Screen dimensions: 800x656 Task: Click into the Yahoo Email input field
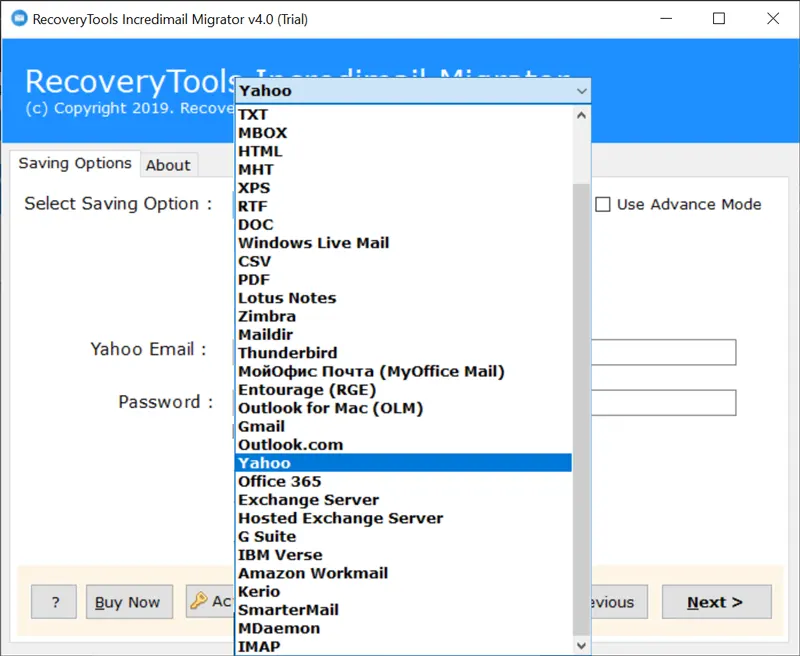pyautogui.click(x=664, y=352)
